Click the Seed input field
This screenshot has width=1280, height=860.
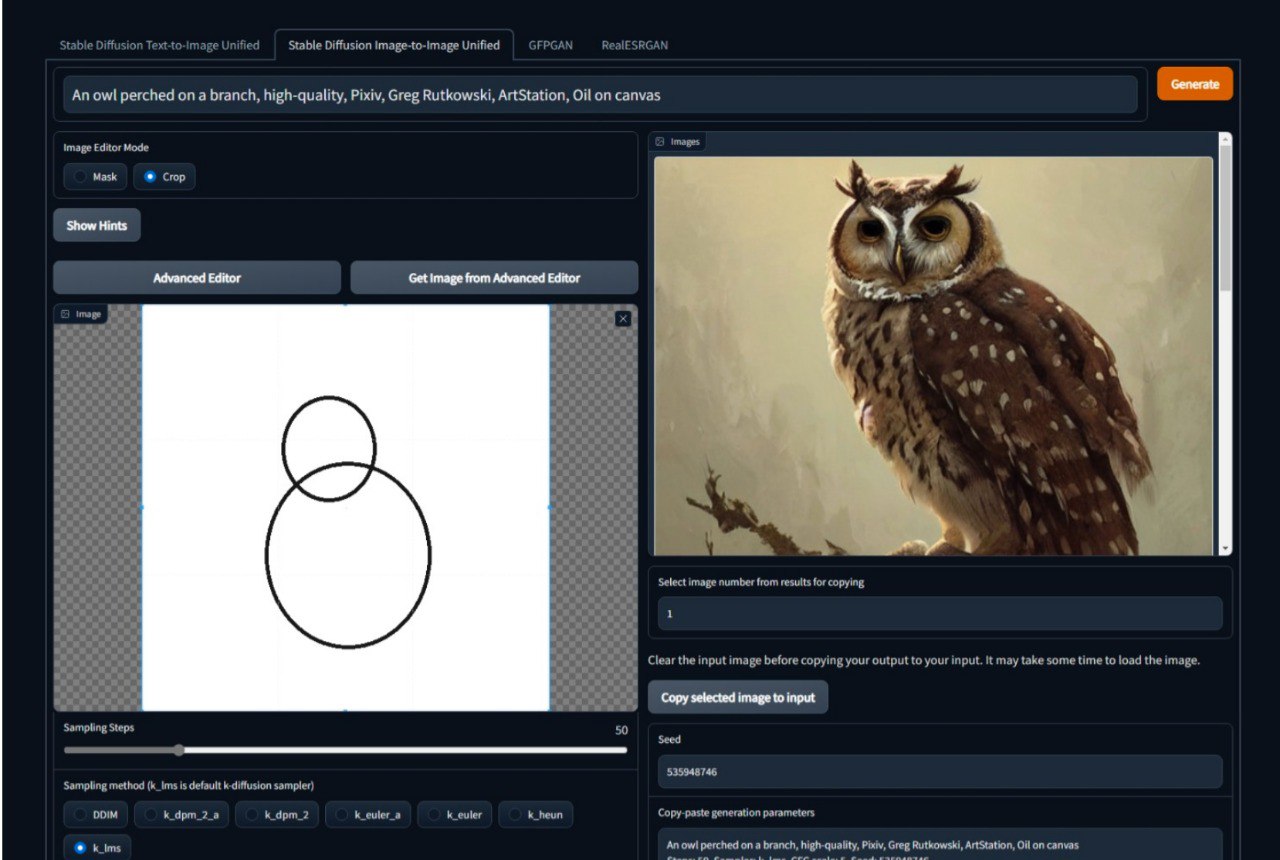(939, 772)
